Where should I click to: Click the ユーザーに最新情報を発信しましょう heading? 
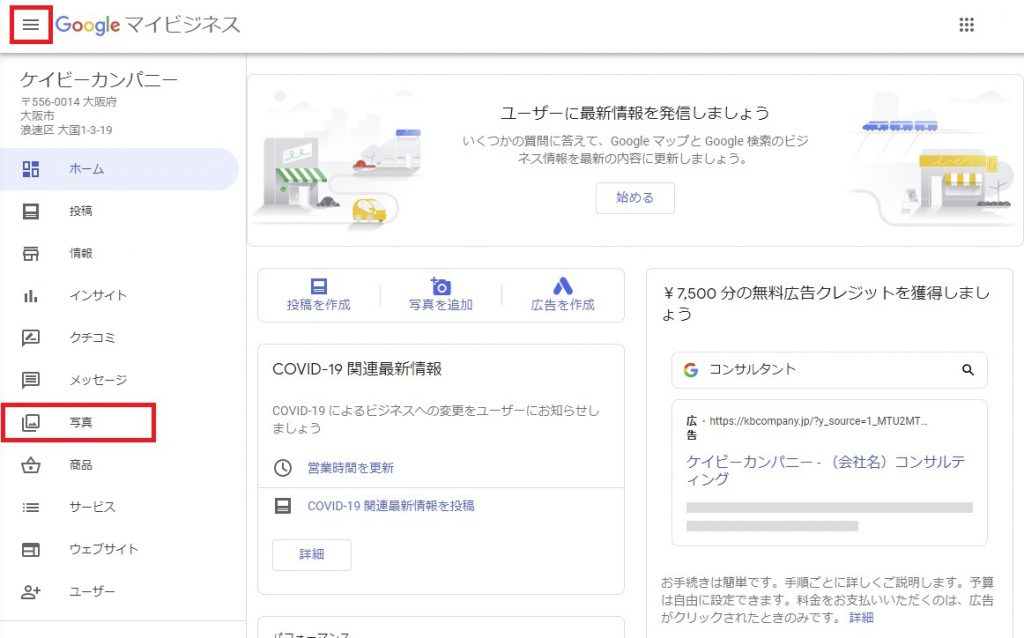tap(635, 113)
